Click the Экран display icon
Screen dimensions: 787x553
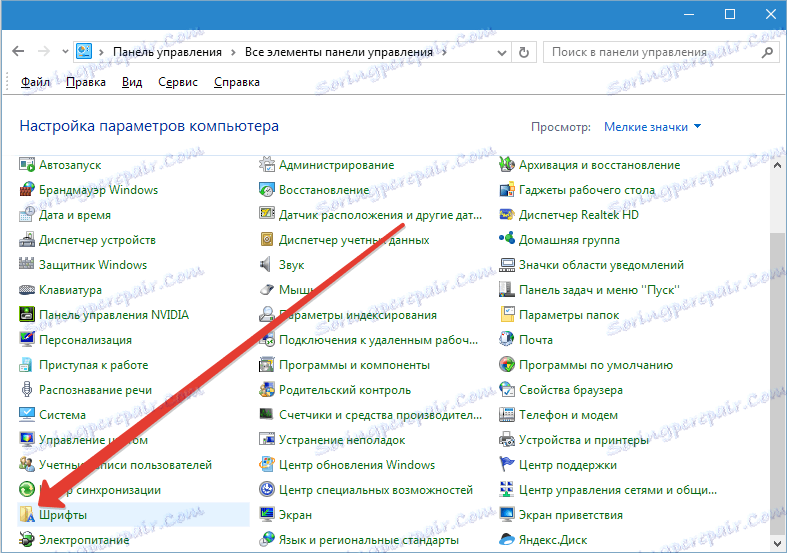point(267,515)
